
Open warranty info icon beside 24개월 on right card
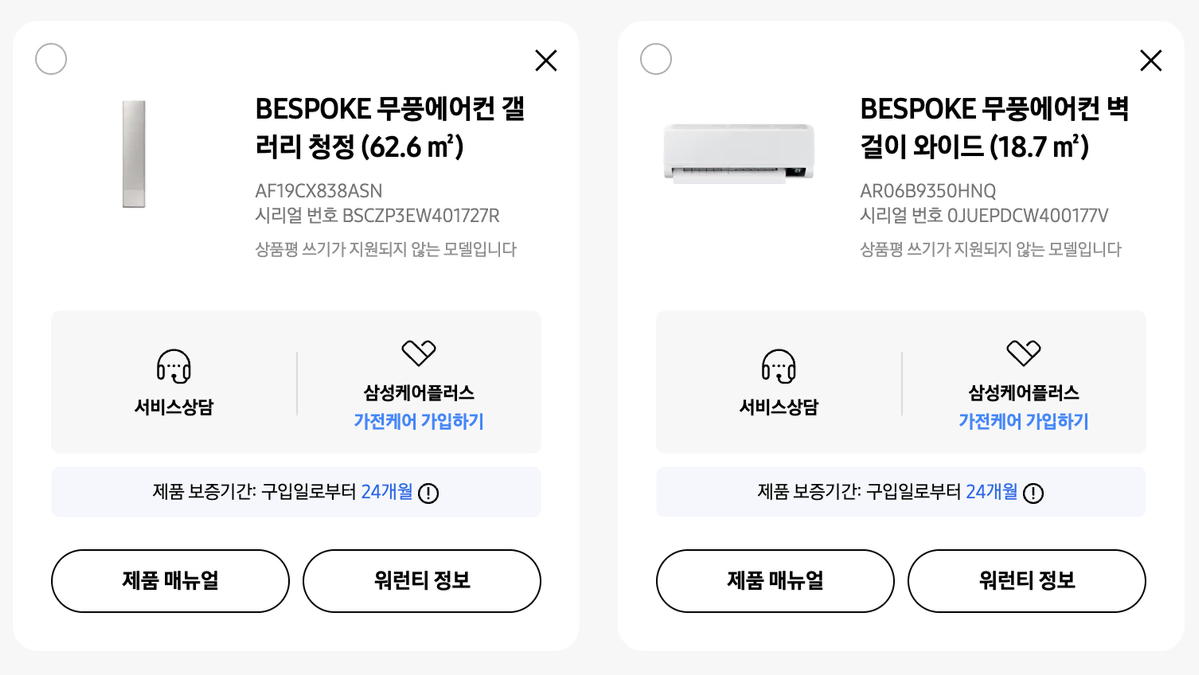pos(1033,493)
